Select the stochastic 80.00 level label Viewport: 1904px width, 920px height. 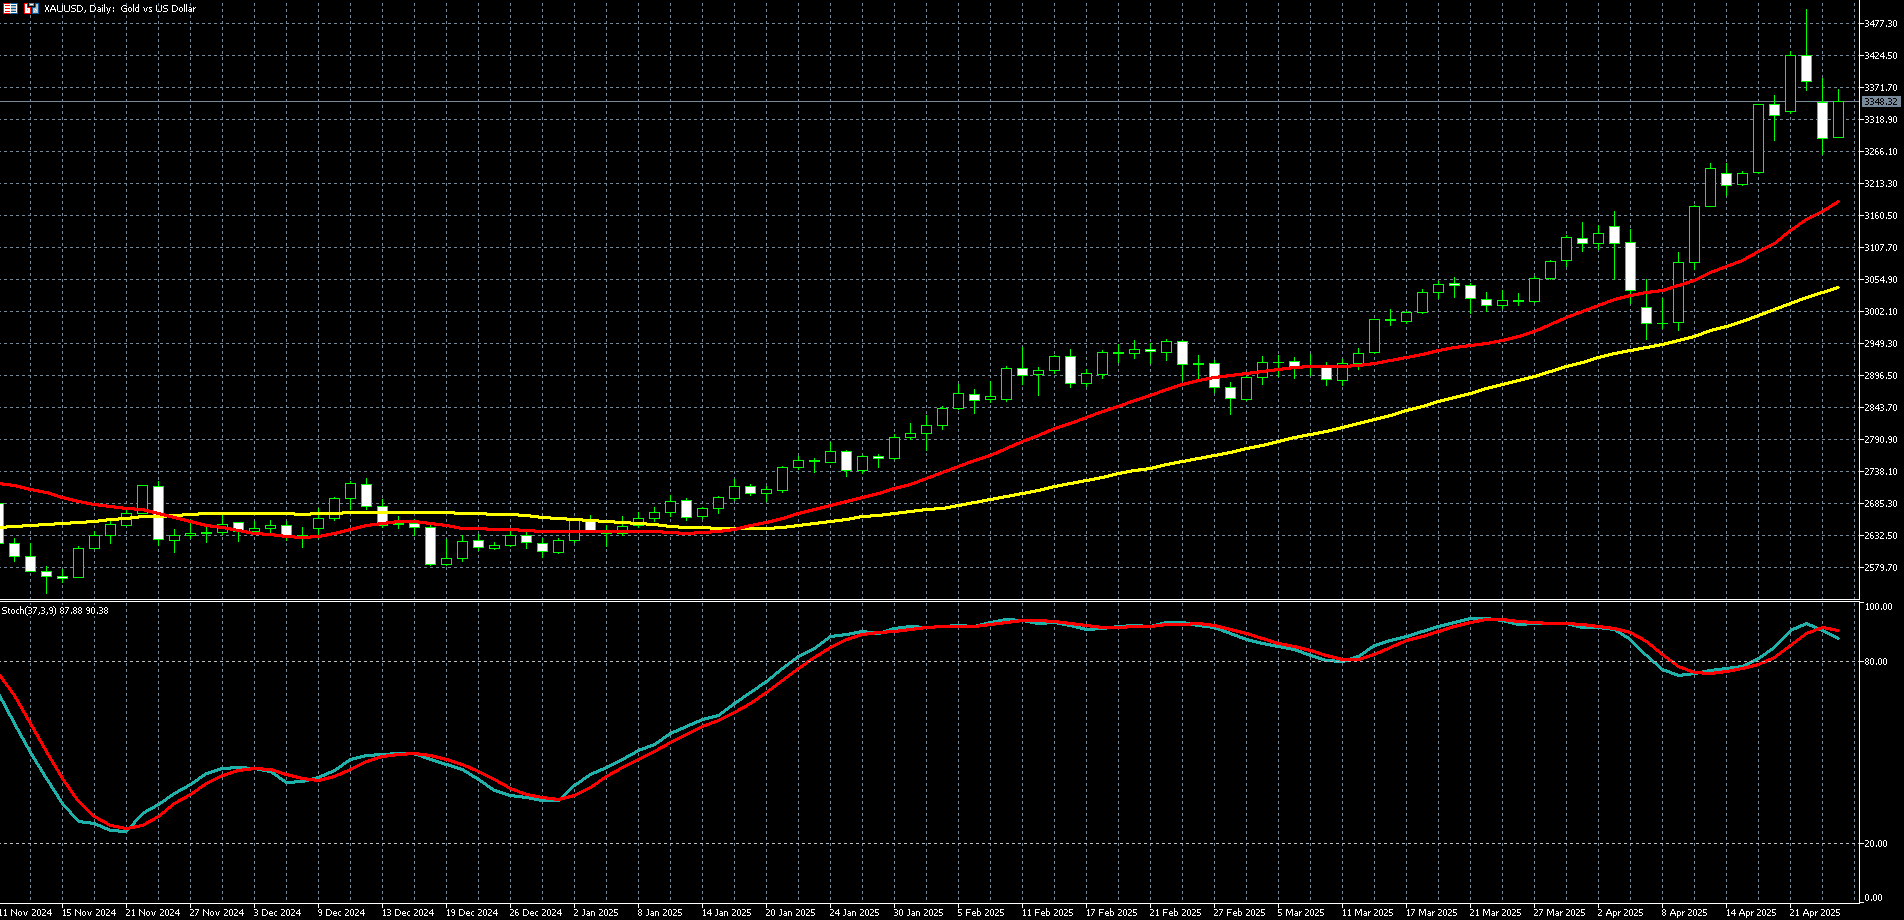(x=1878, y=662)
